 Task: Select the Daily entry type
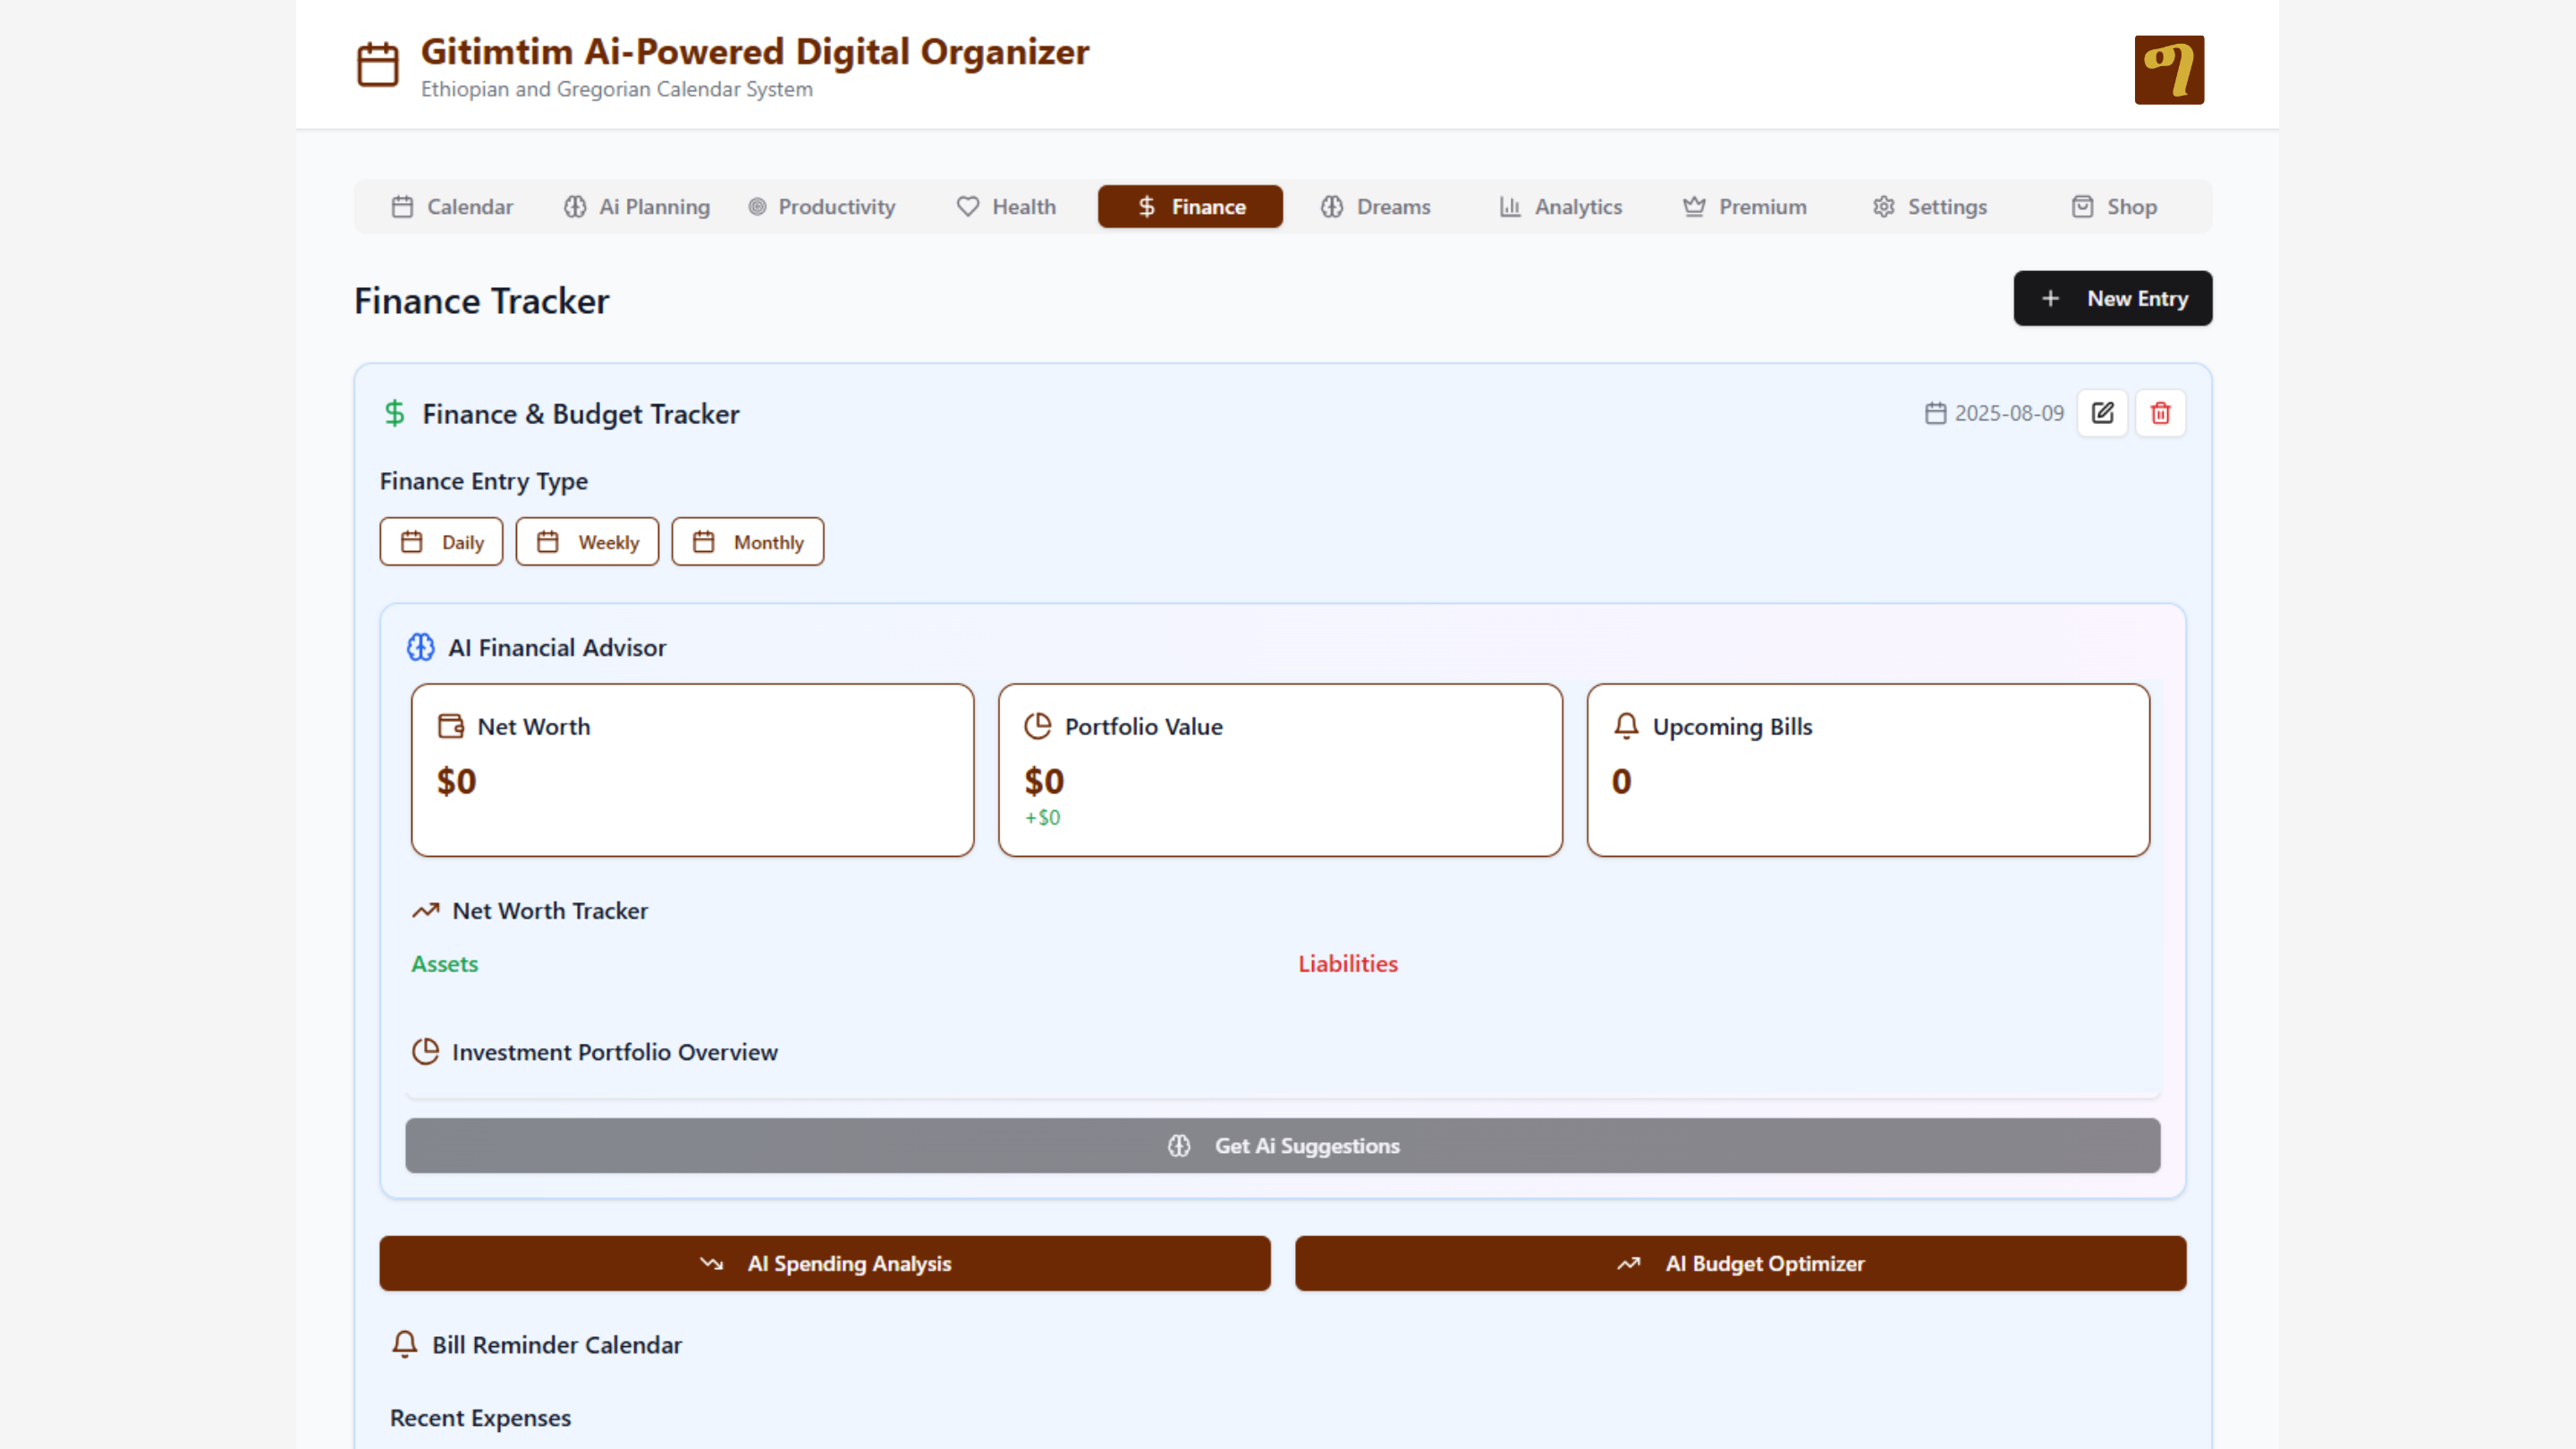pyautogui.click(x=441, y=542)
